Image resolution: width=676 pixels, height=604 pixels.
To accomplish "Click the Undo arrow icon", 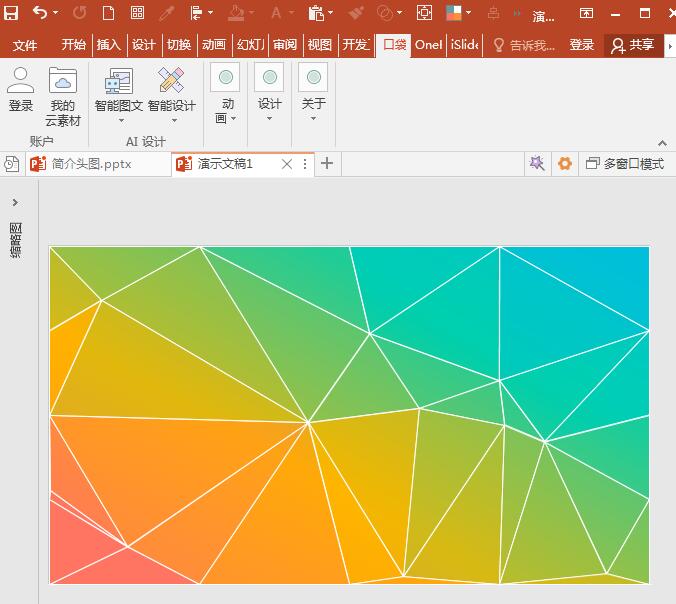I will pos(39,14).
